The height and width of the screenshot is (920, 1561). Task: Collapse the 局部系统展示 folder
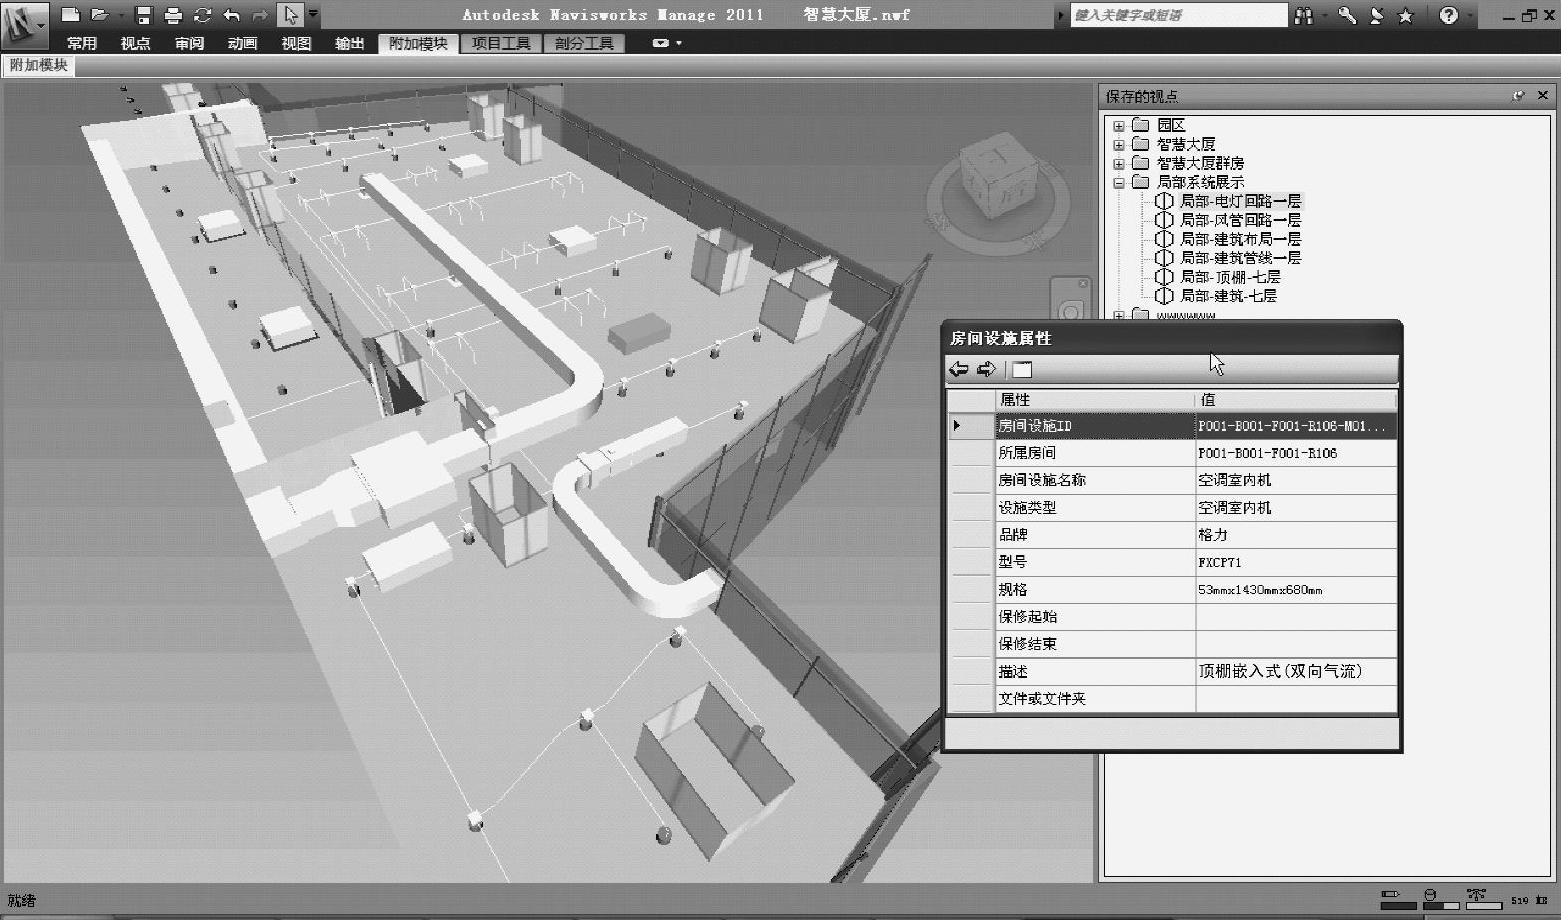[x=1118, y=183]
